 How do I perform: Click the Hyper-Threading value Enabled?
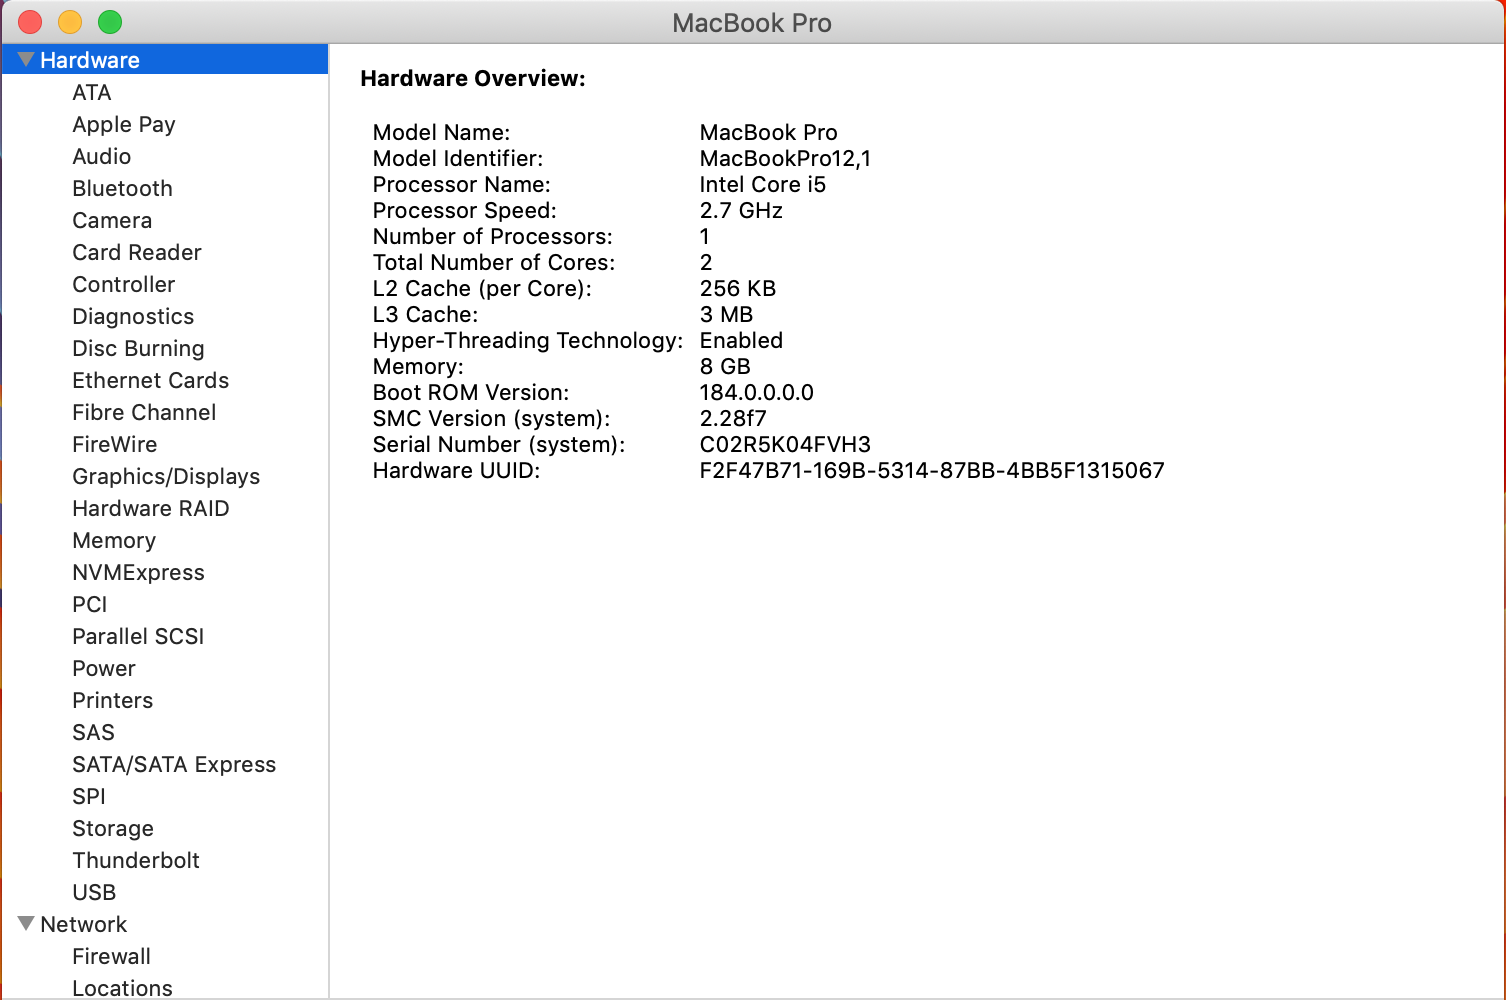[x=741, y=340]
